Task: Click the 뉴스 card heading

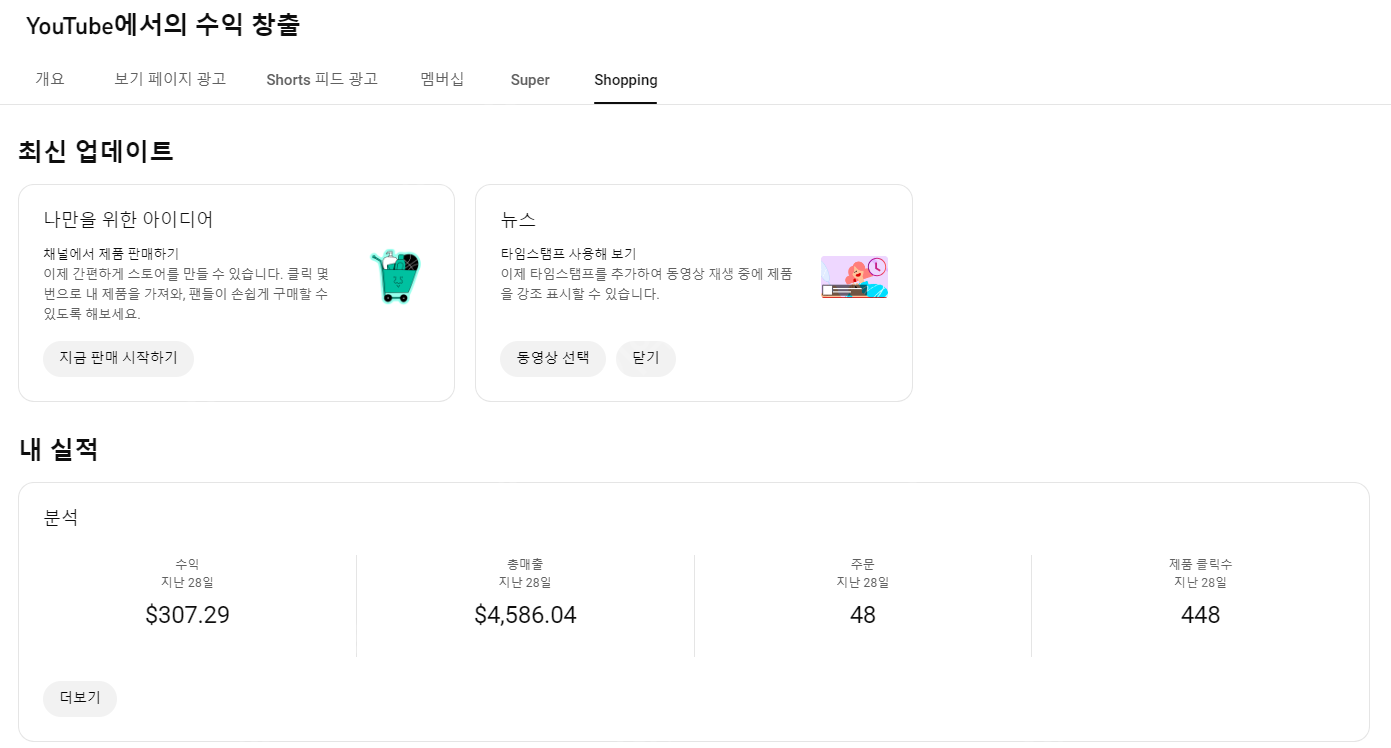Action: [516, 218]
